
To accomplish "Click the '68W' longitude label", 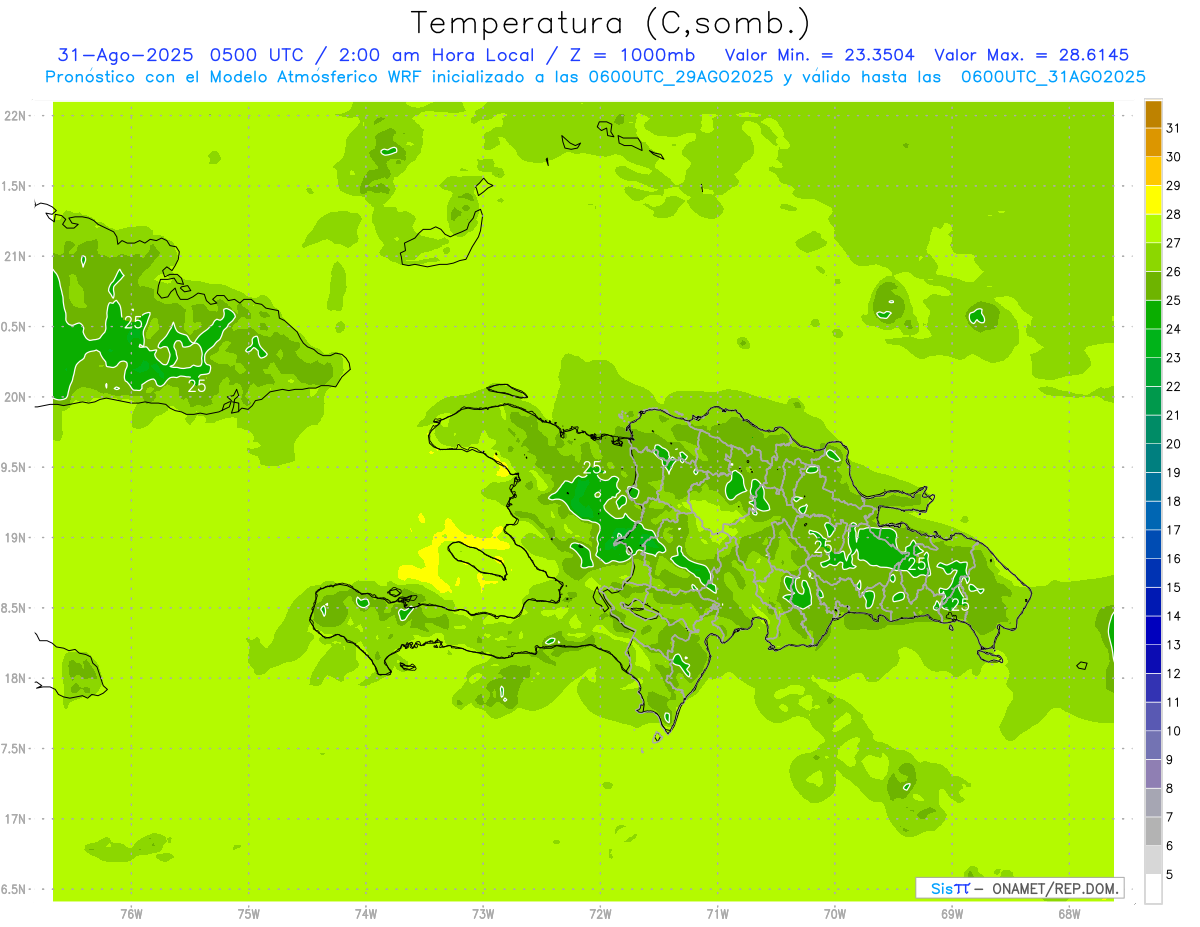I will click(x=1069, y=914).
